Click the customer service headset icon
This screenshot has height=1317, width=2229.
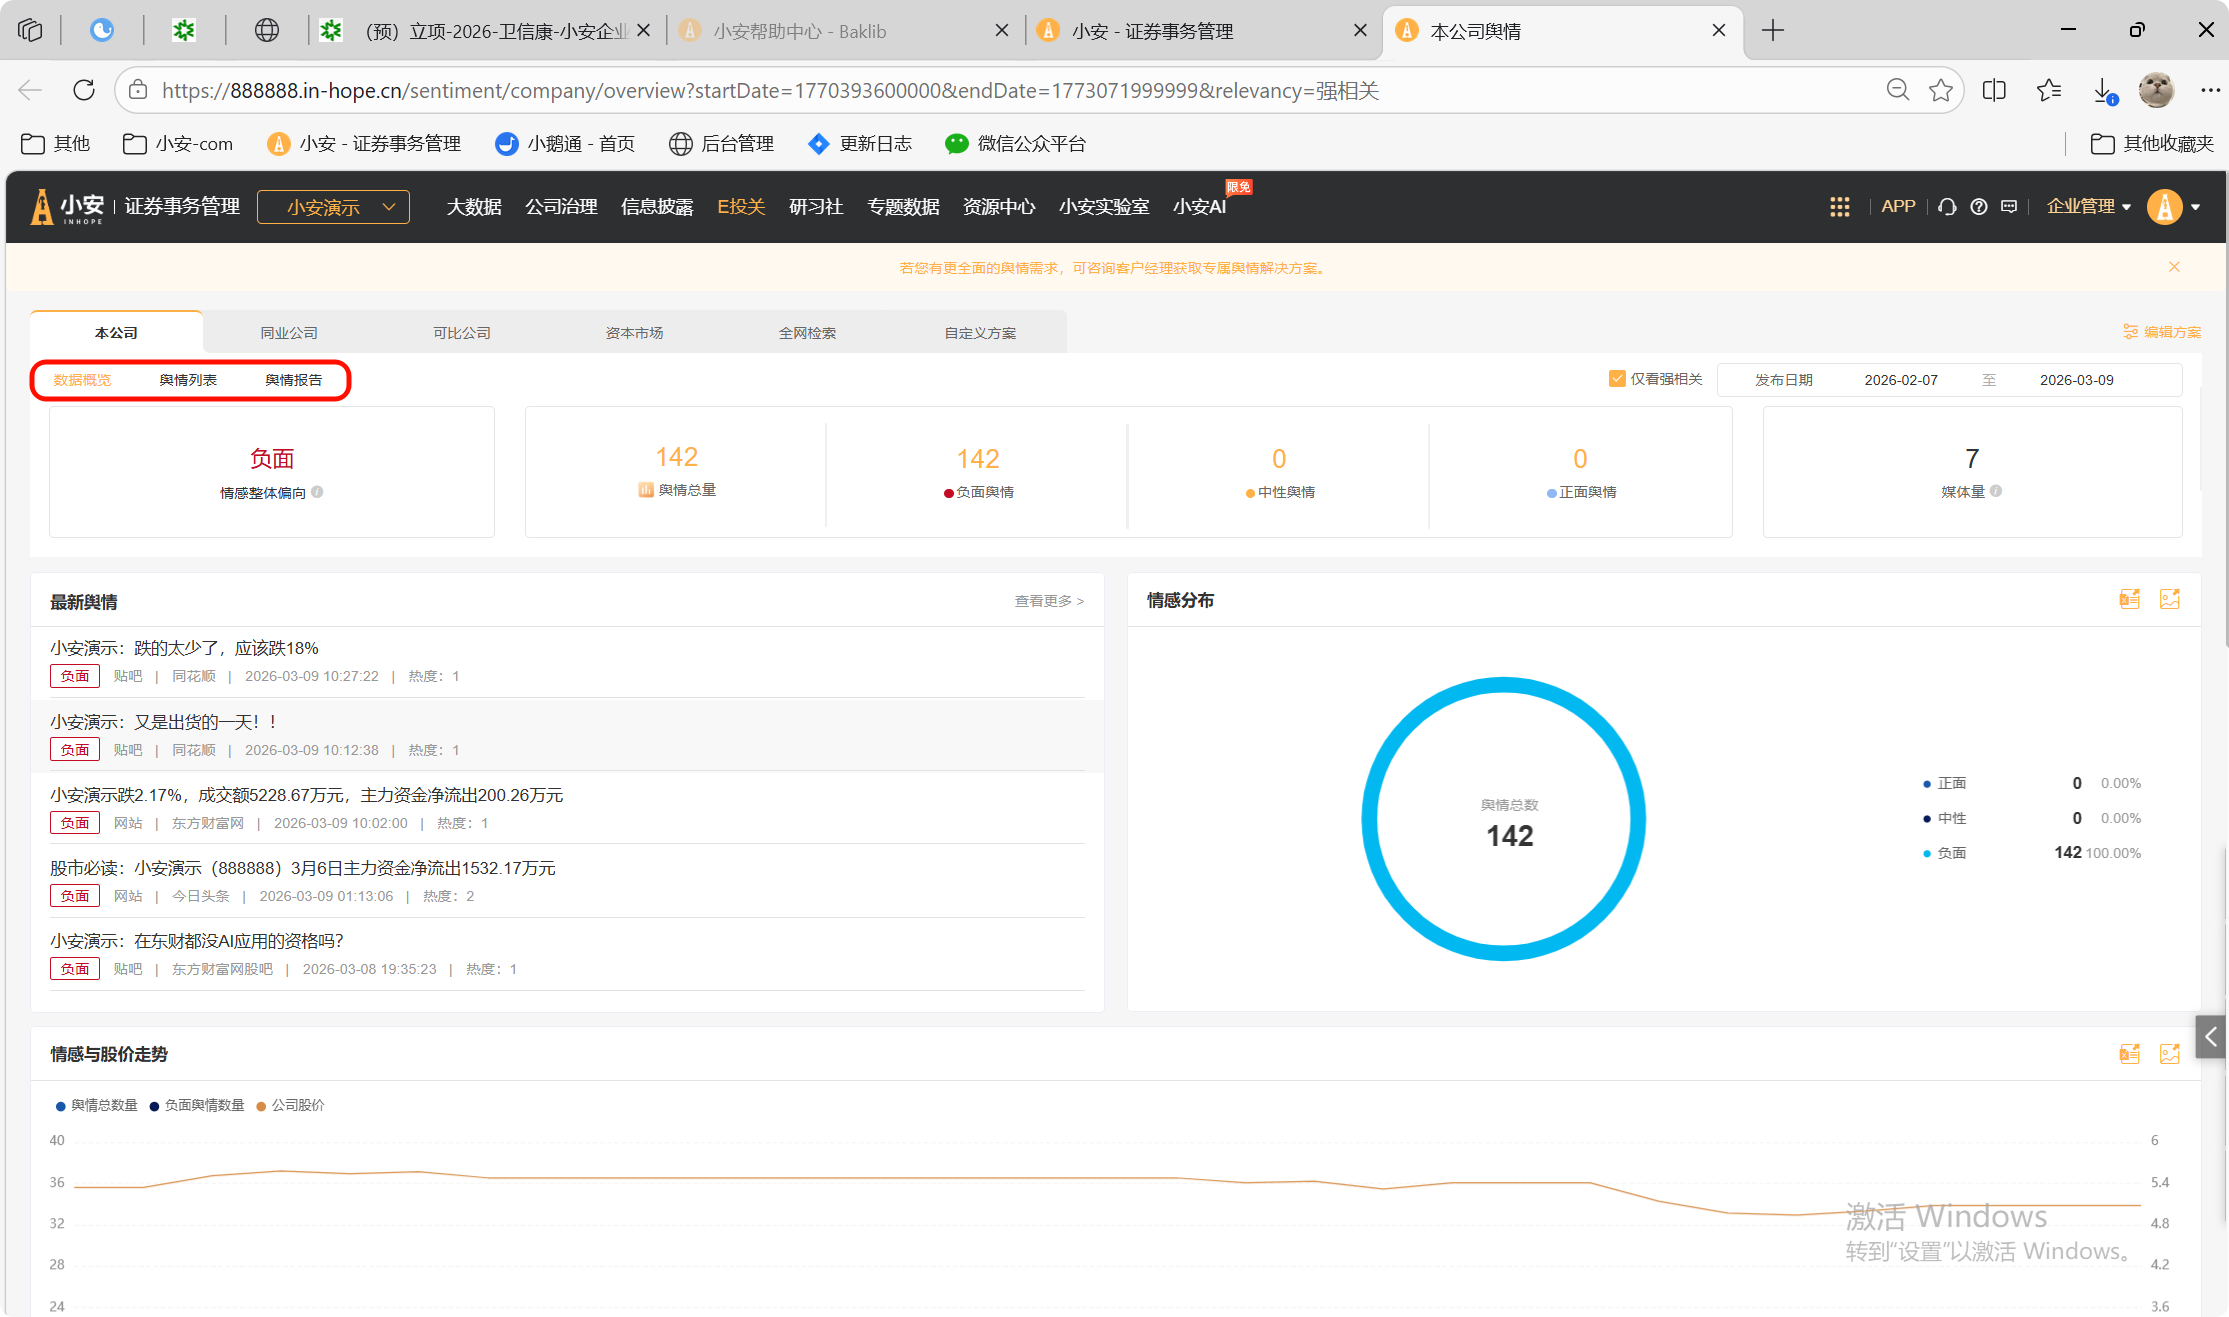pyautogui.click(x=1947, y=207)
